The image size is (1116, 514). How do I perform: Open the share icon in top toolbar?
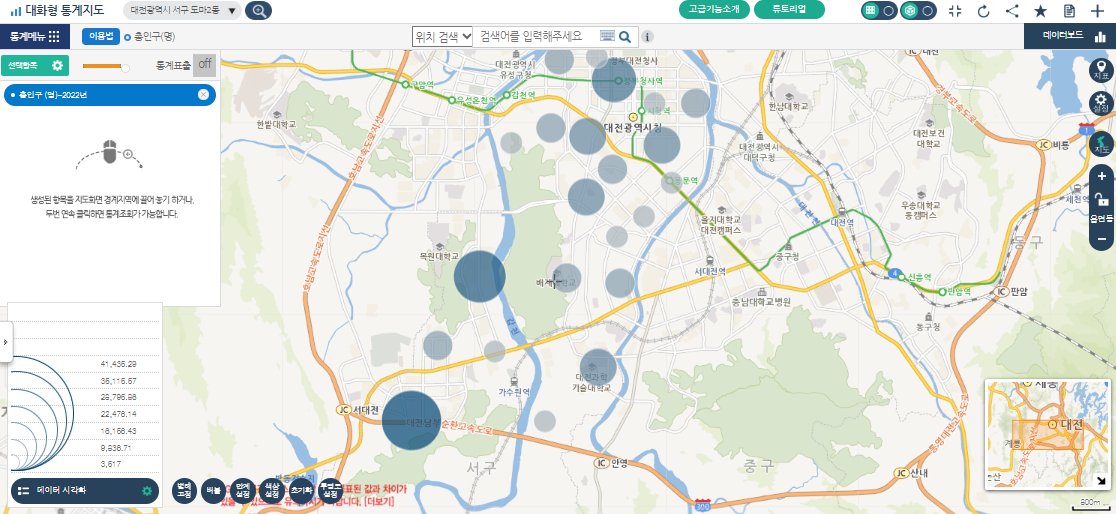1012,11
